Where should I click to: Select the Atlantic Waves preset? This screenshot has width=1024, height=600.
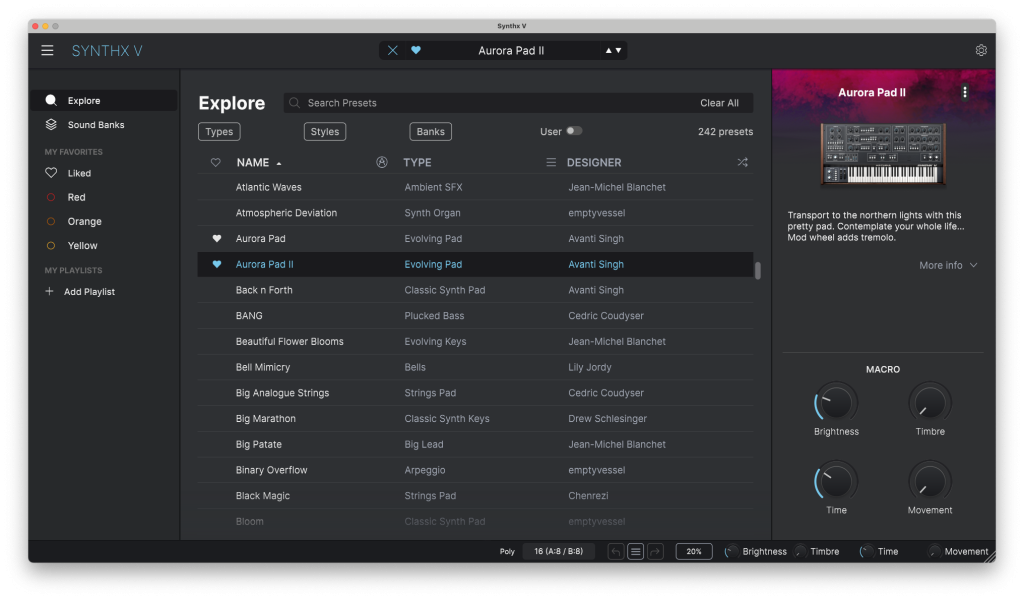475,187
